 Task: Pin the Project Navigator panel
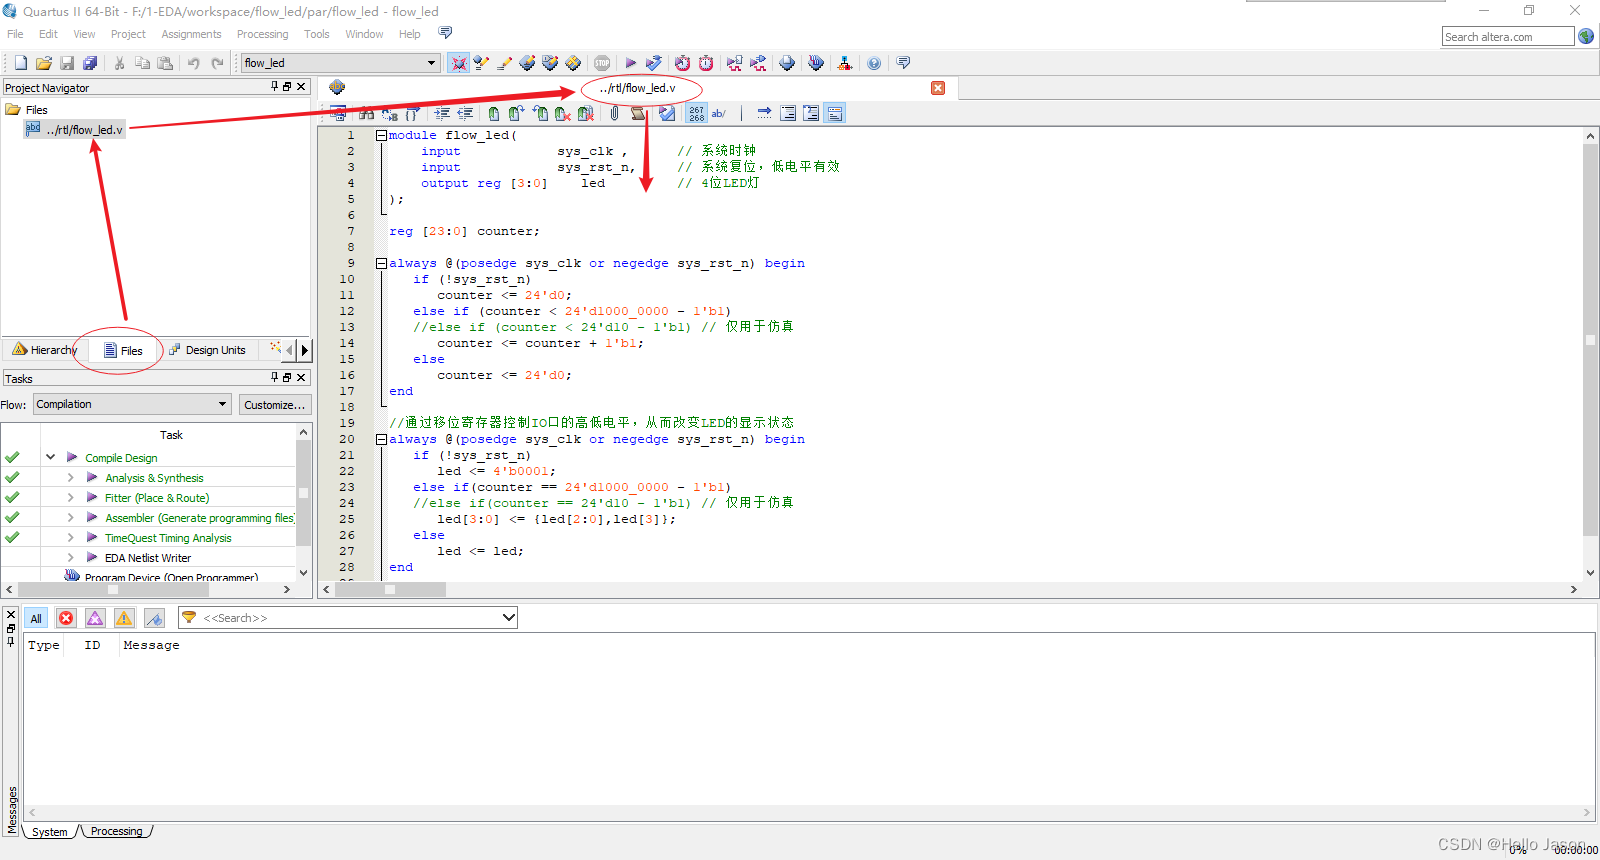point(275,87)
